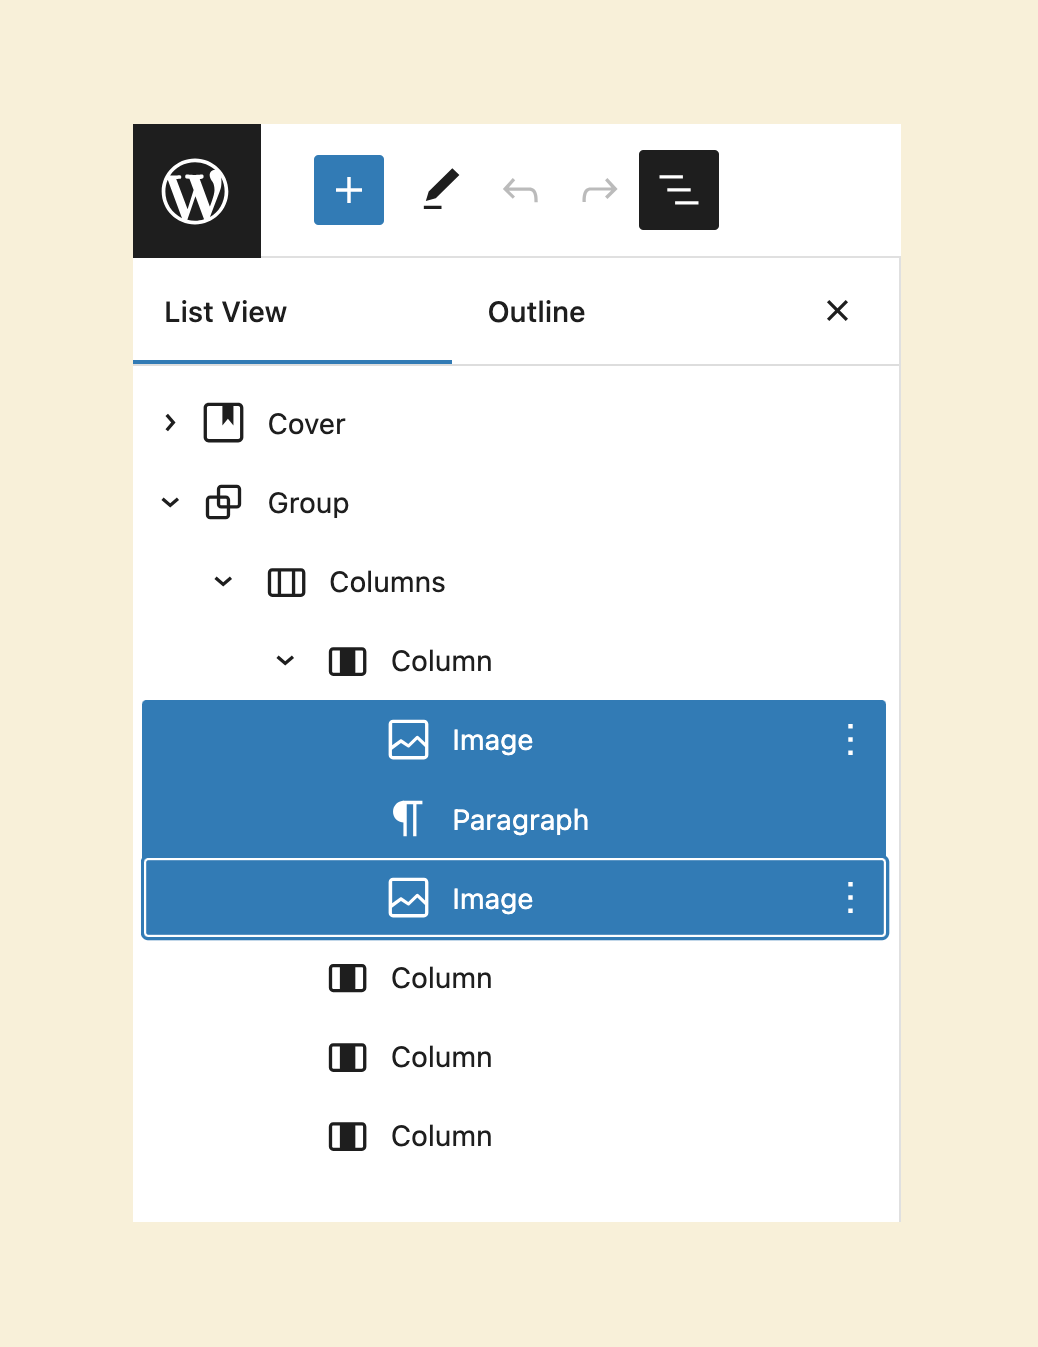1038x1347 pixels.
Task: Open options menu for first Image block
Action: pos(850,740)
